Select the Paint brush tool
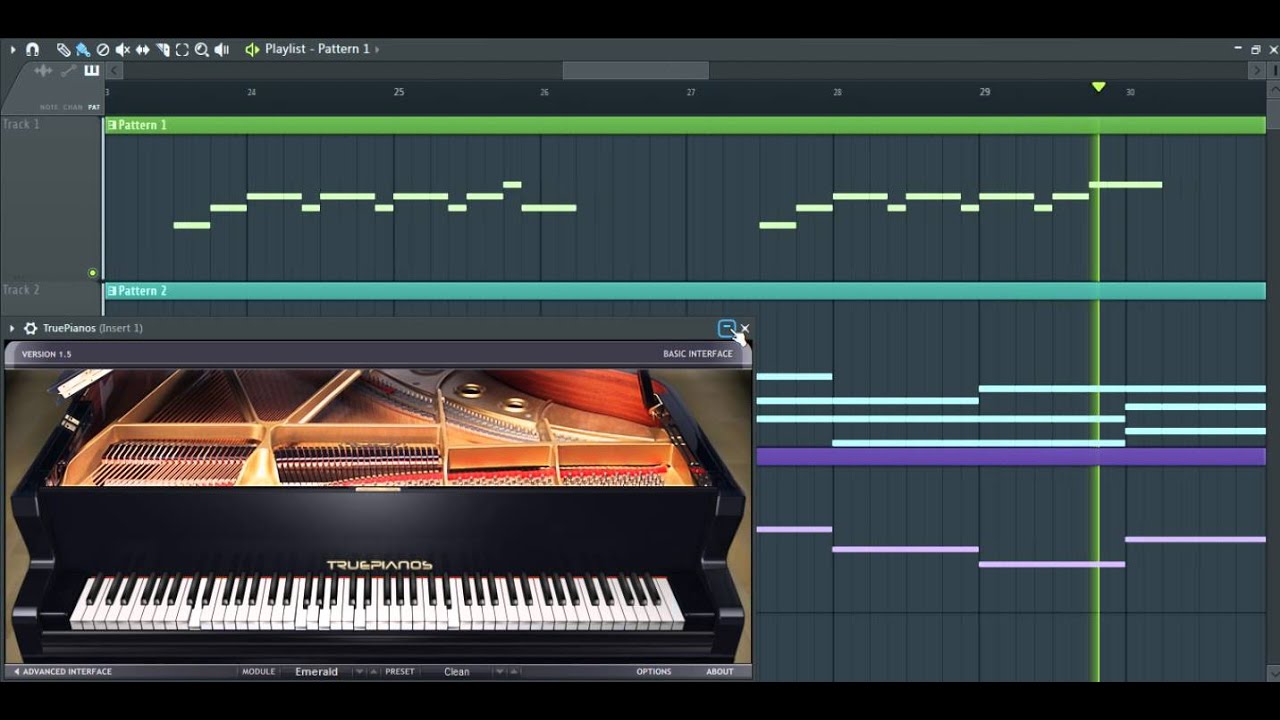Screen dimensions: 1280x720 pyautogui.click(x=83, y=49)
